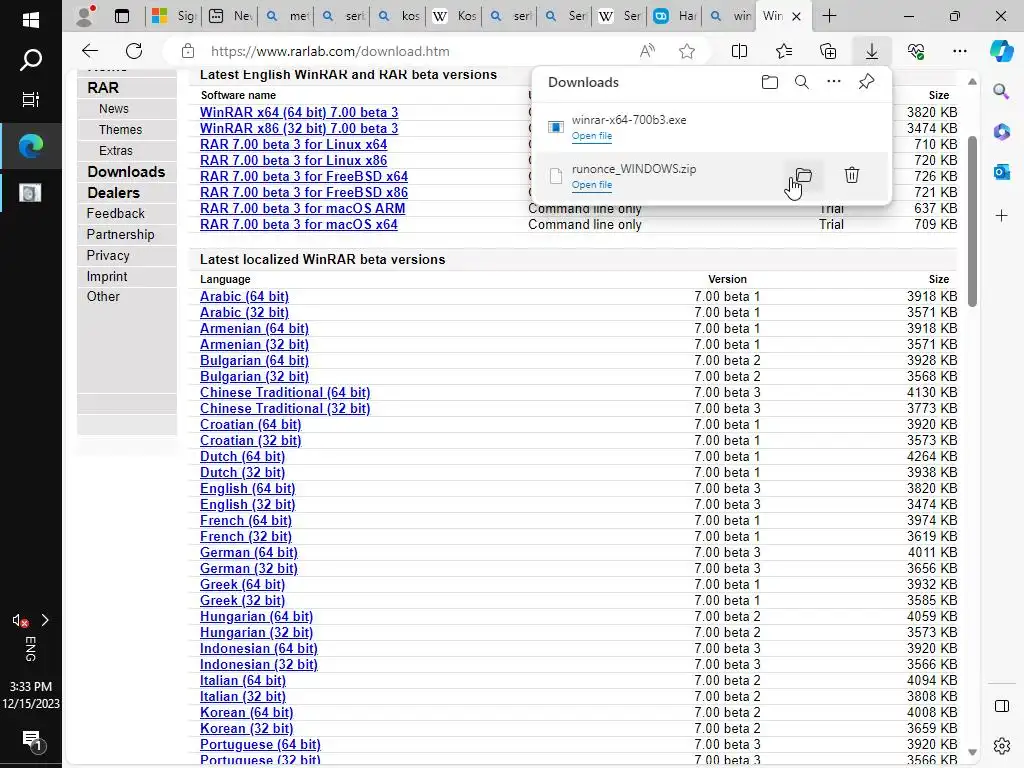Open the file link under runonce_WINDOWS.zip
The width and height of the screenshot is (1024, 768).
coord(592,185)
